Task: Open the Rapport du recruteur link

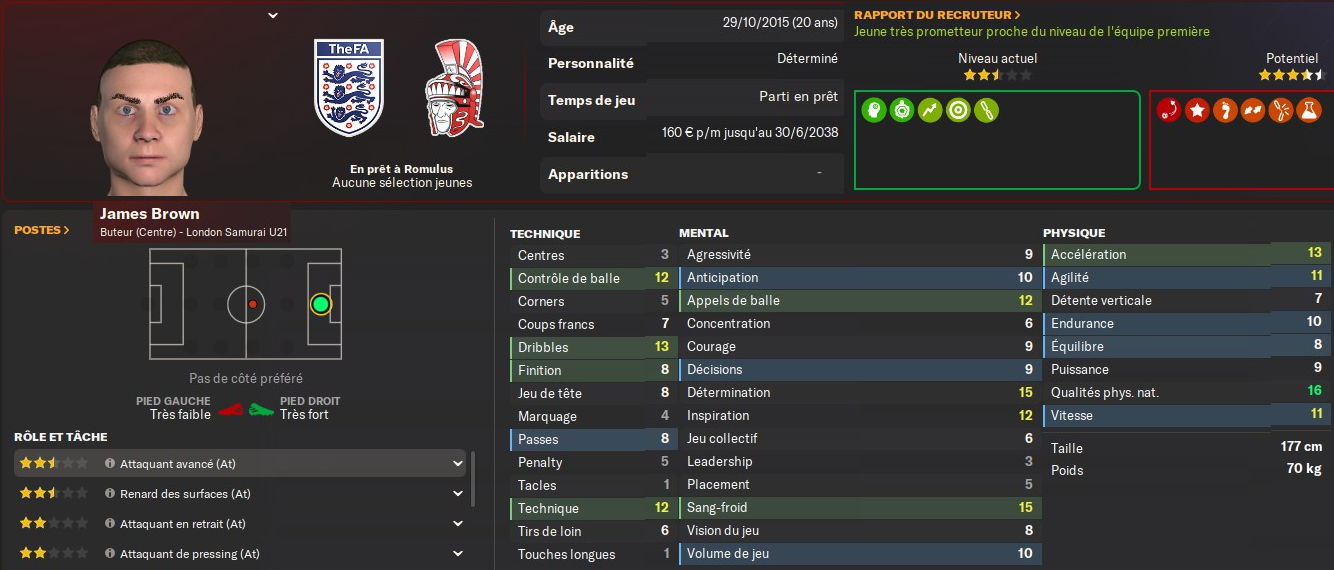Action: [937, 15]
